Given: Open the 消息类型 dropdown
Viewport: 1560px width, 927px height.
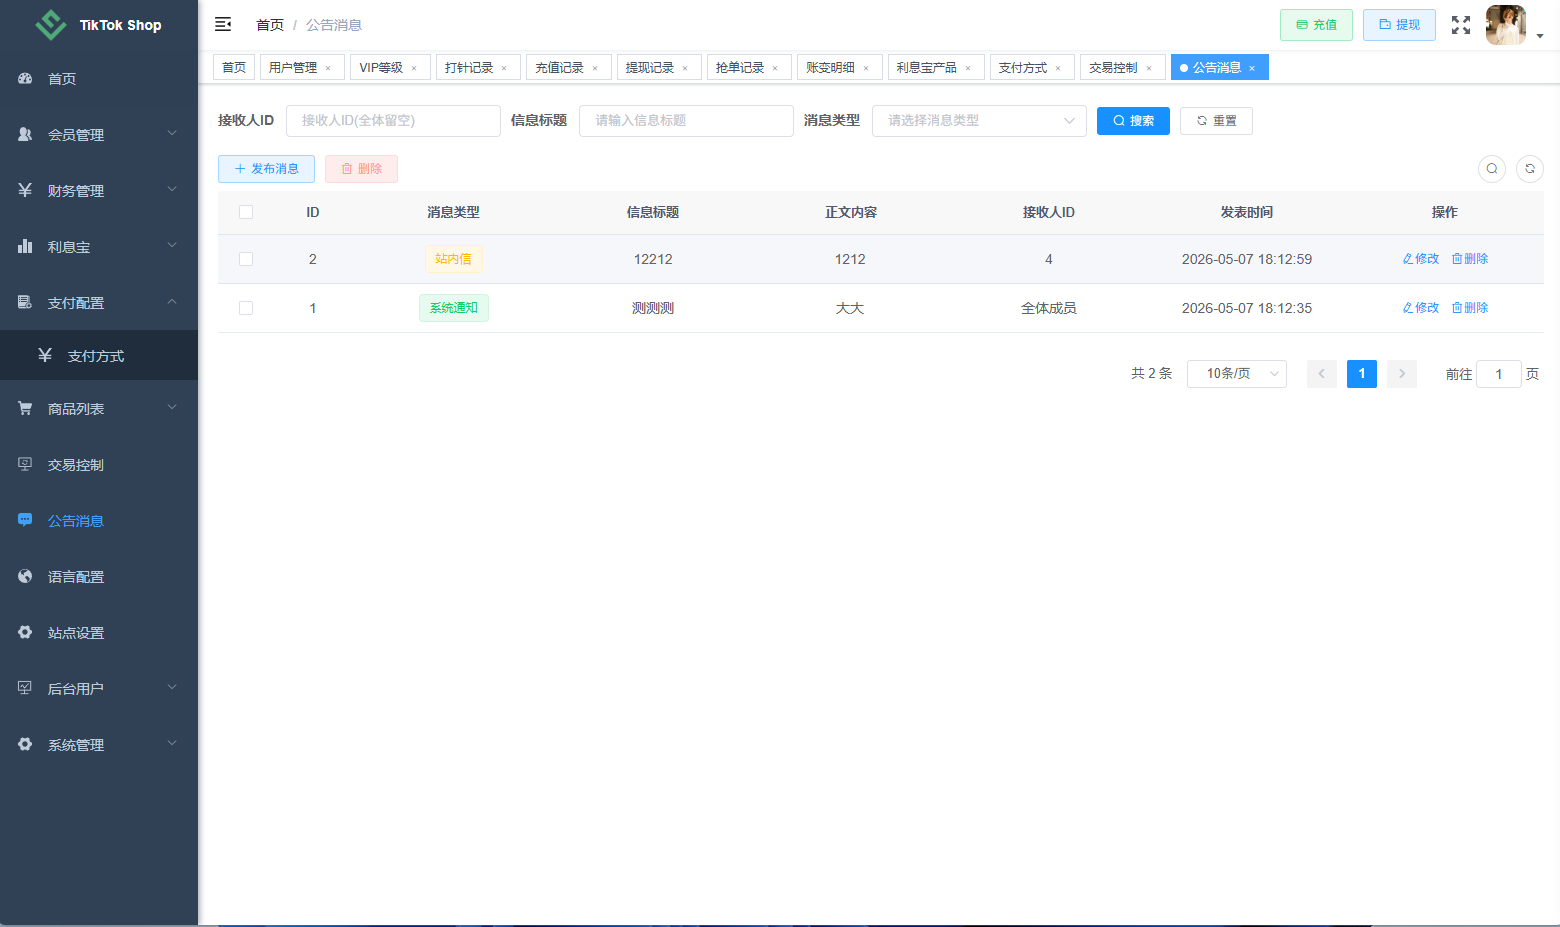Looking at the screenshot, I should pos(979,121).
